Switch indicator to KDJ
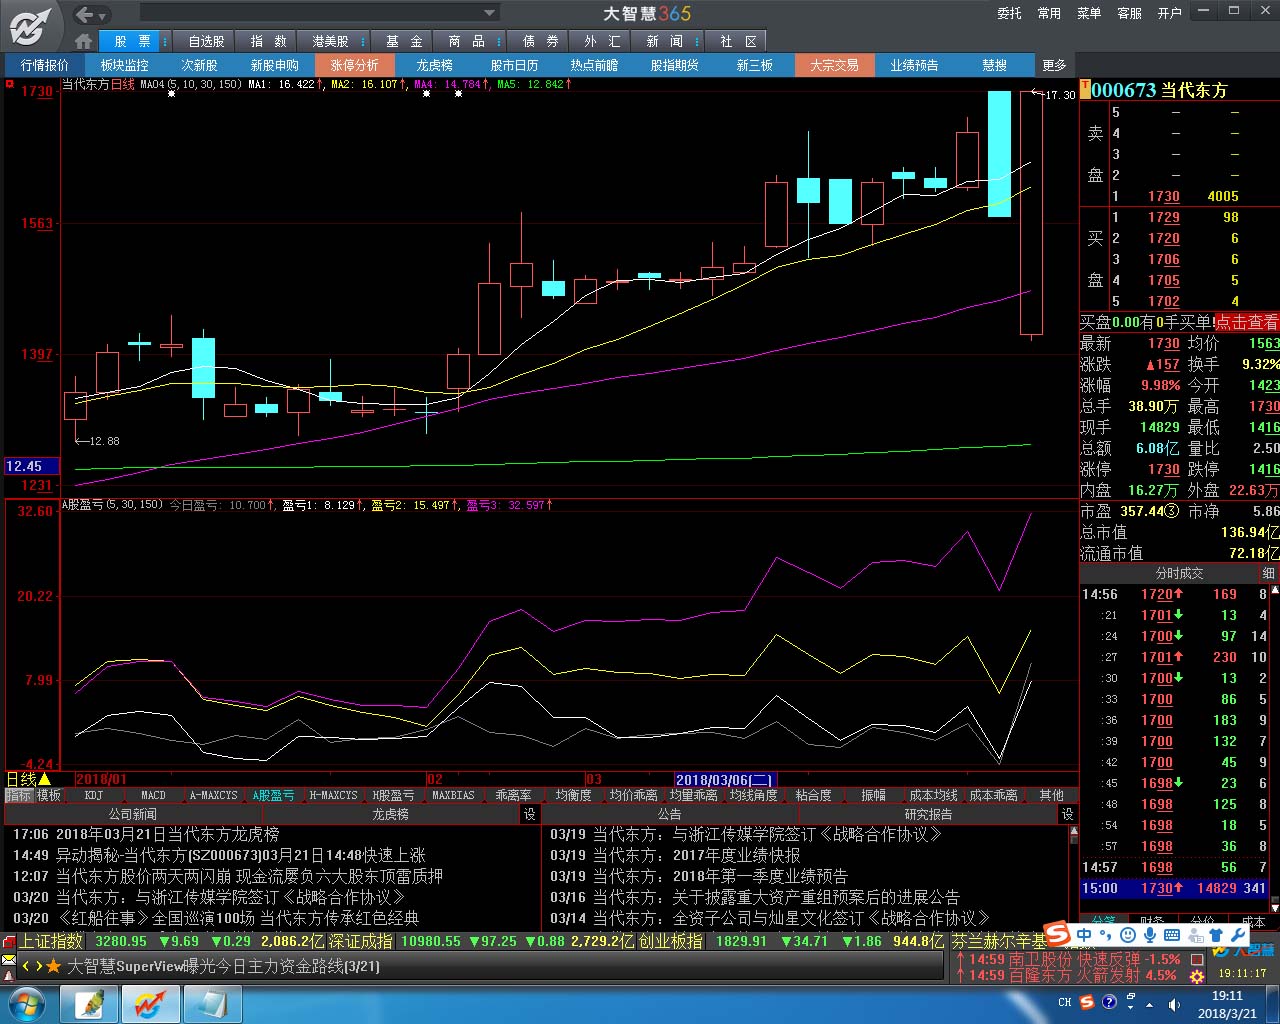This screenshot has width=1280, height=1024. pos(94,795)
